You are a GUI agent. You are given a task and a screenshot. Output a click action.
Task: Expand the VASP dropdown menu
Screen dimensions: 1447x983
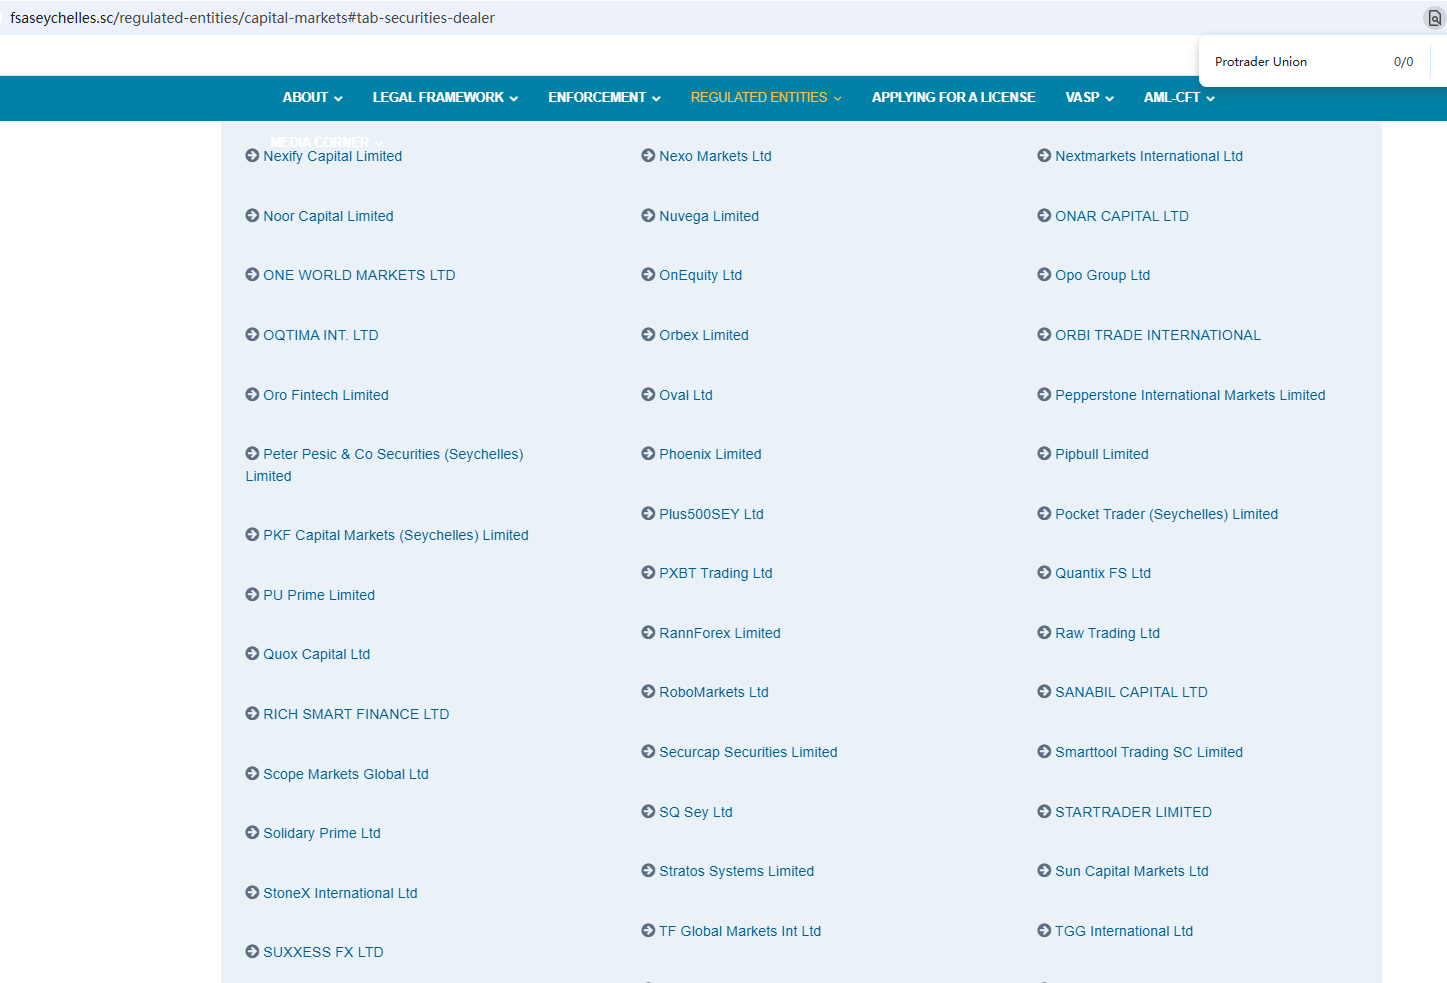[1090, 97]
